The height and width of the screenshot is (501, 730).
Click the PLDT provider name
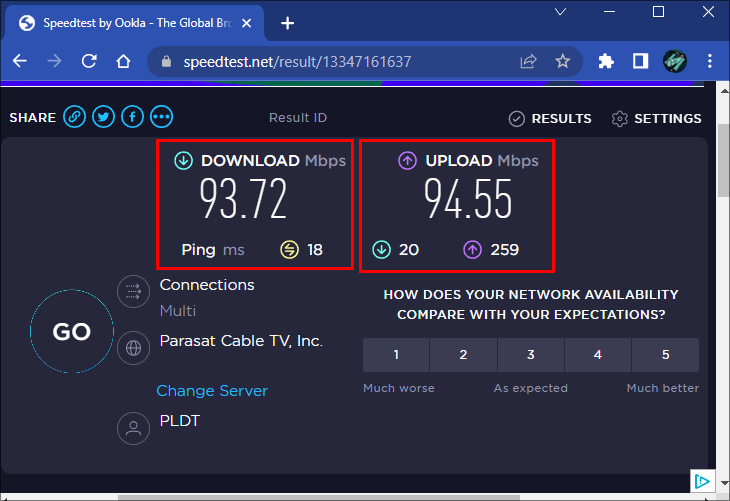[180, 421]
